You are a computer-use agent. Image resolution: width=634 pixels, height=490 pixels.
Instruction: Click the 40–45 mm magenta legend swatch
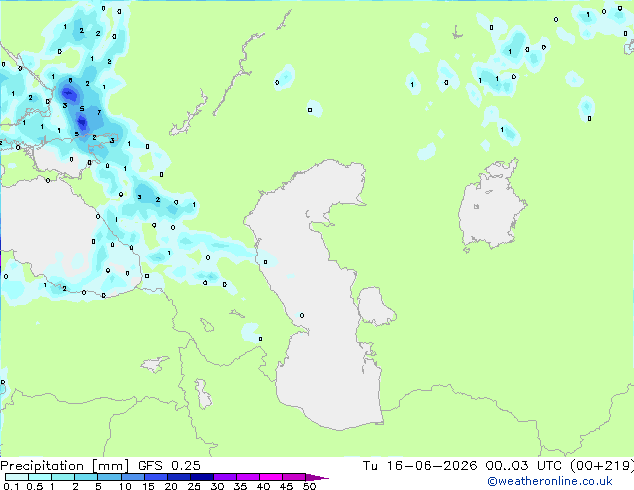271,477
